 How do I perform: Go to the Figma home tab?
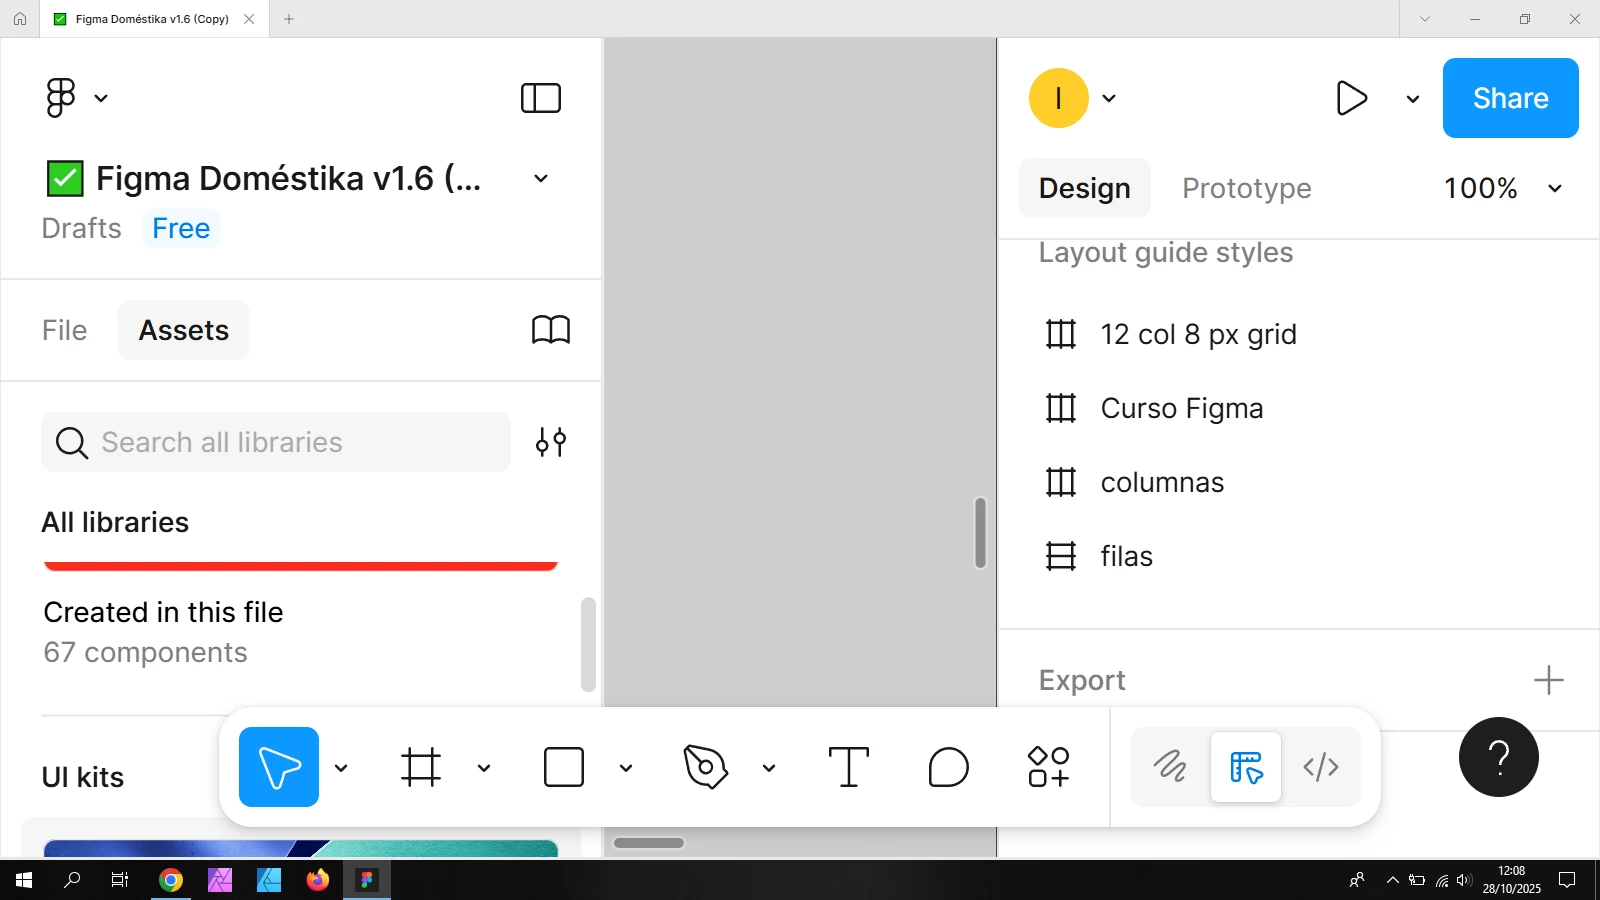pos(20,19)
